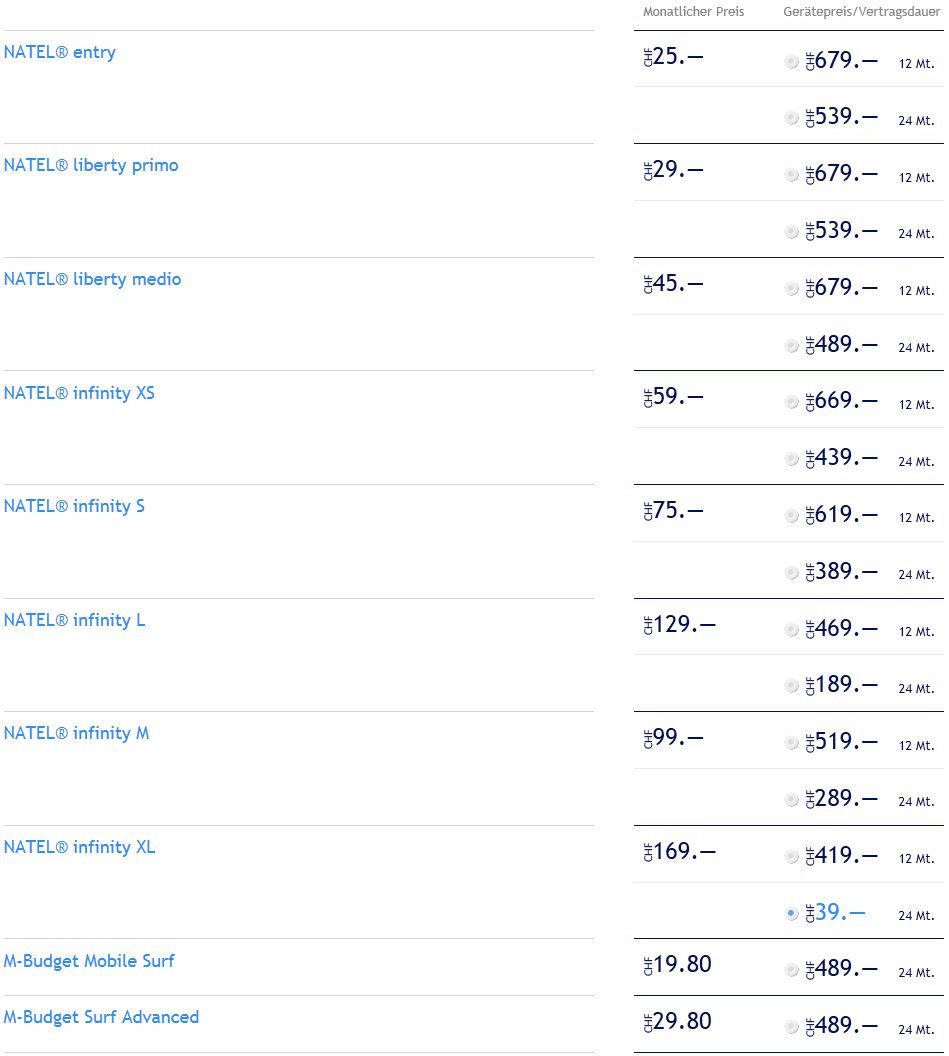Select NATEL entry 12 Mt. for CHF 679
949x1056 pixels.
(792, 62)
